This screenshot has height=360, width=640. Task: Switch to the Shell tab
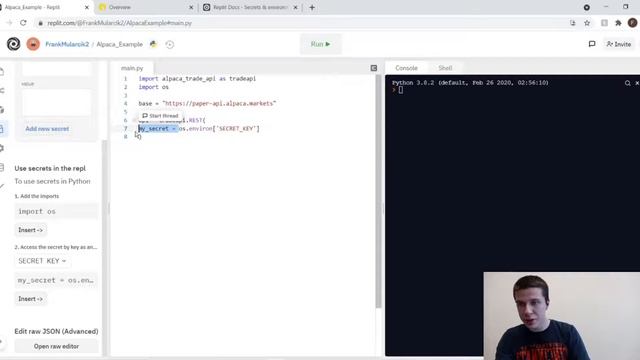[445, 68]
